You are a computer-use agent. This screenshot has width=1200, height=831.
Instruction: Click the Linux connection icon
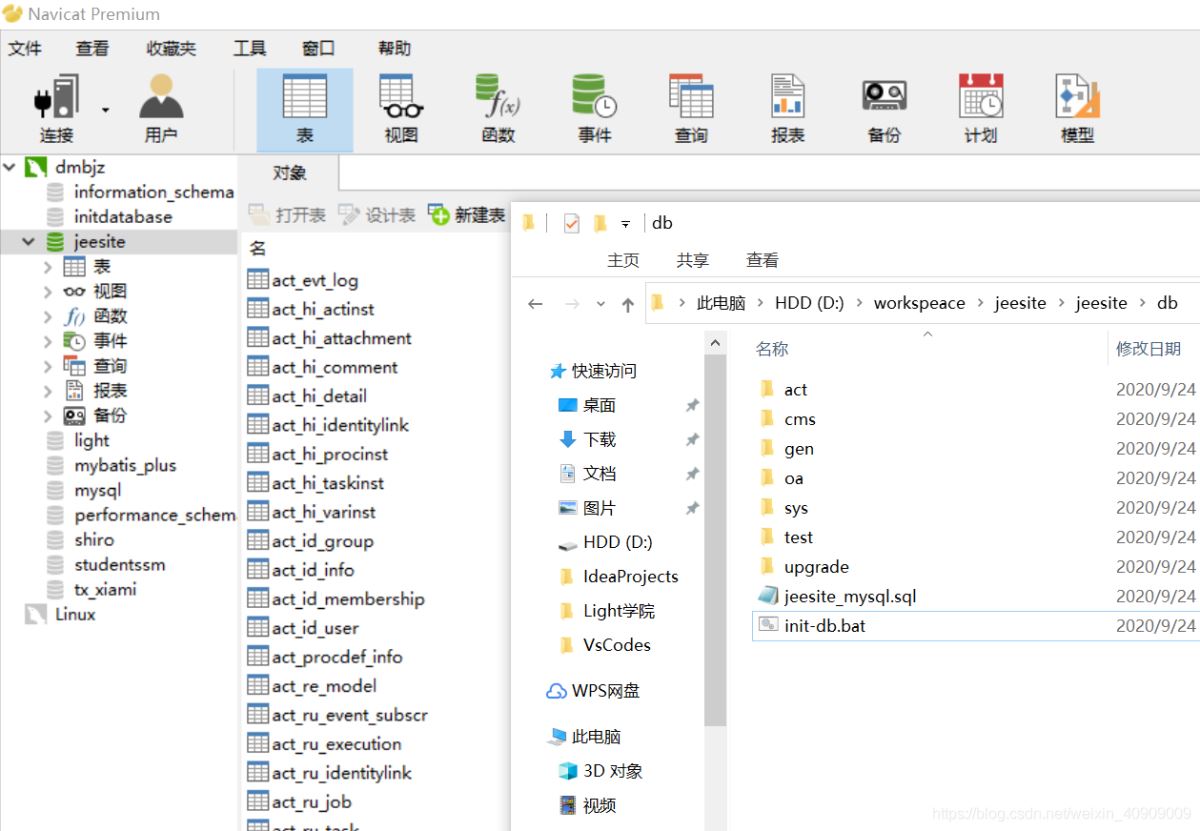(36, 614)
